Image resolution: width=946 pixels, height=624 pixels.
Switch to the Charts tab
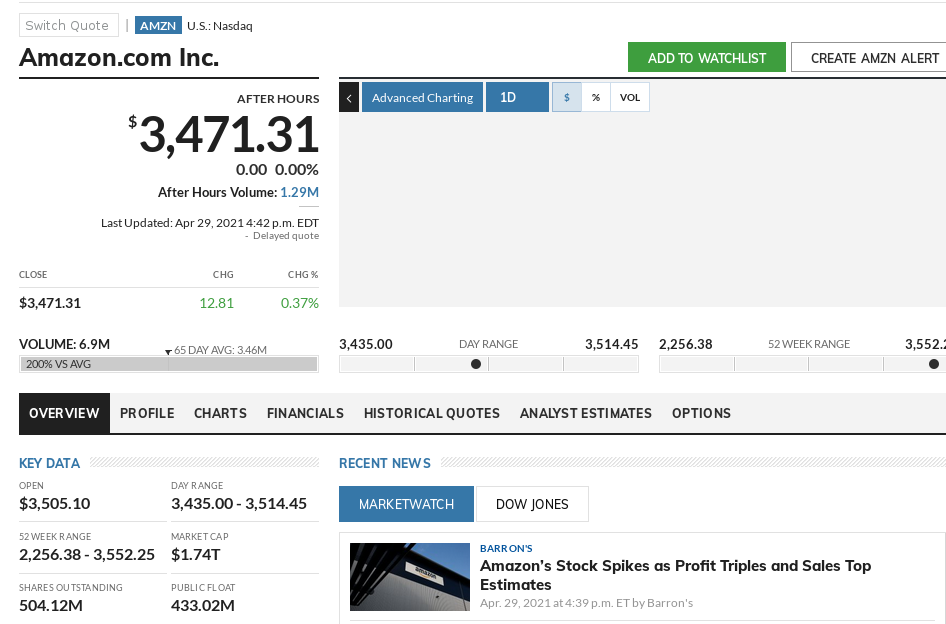coord(220,413)
